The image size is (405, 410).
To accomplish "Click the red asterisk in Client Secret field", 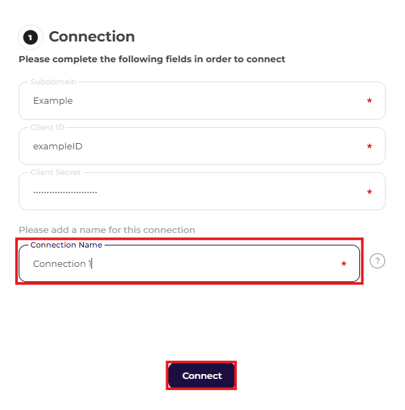I will tap(369, 191).
